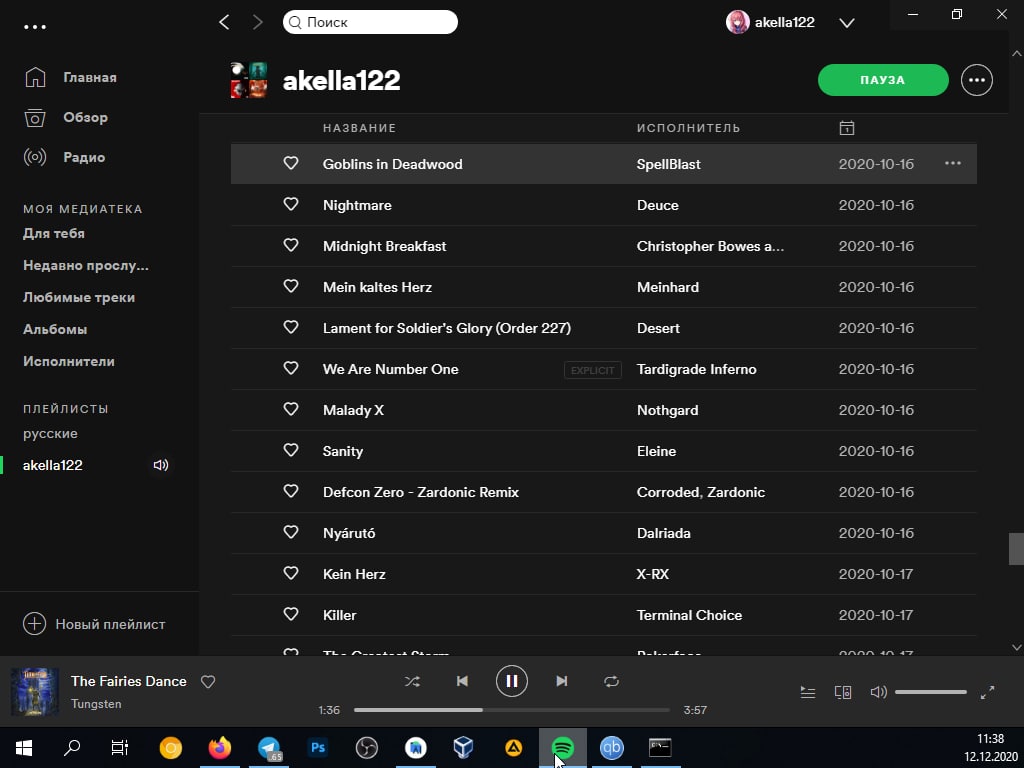Create a Новый плейлист
The height and width of the screenshot is (768, 1024).
(x=94, y=624)
